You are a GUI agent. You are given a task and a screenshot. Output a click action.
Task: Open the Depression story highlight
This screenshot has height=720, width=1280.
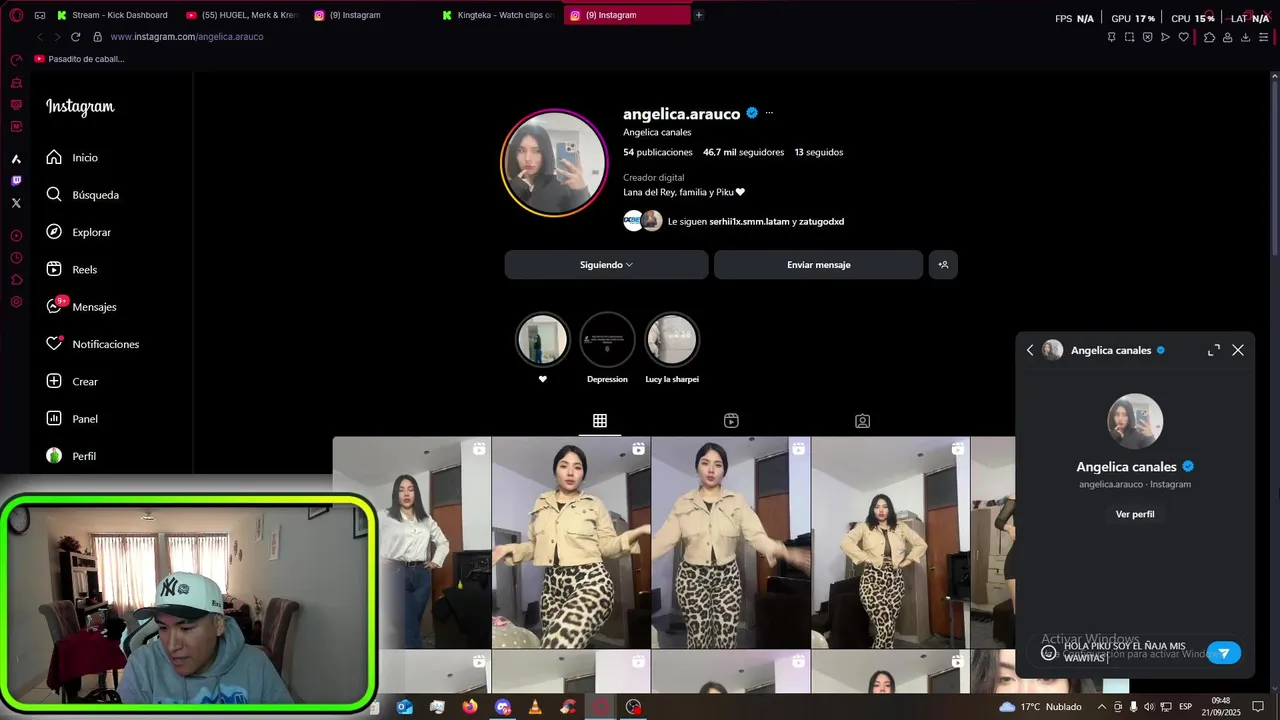pos(607,340)
